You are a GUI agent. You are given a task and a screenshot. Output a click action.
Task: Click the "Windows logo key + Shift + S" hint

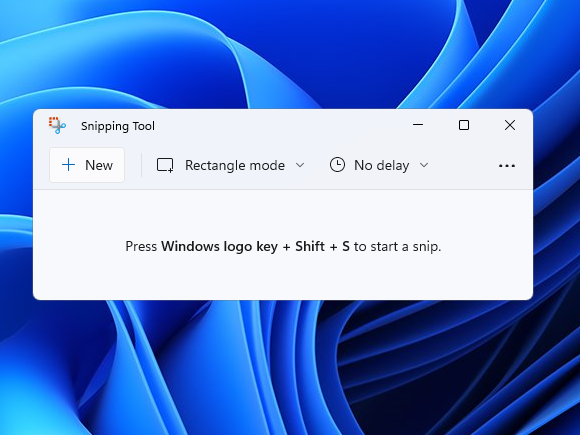[255, 246]
